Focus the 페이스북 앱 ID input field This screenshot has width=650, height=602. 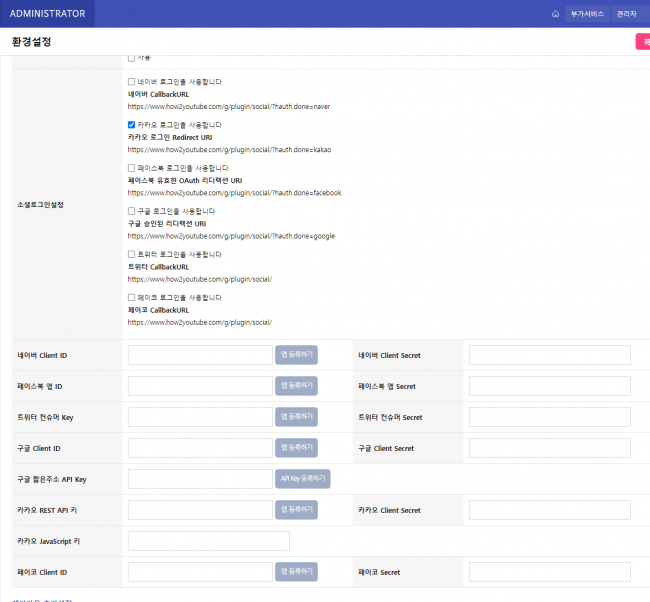[x=200, y=386]
